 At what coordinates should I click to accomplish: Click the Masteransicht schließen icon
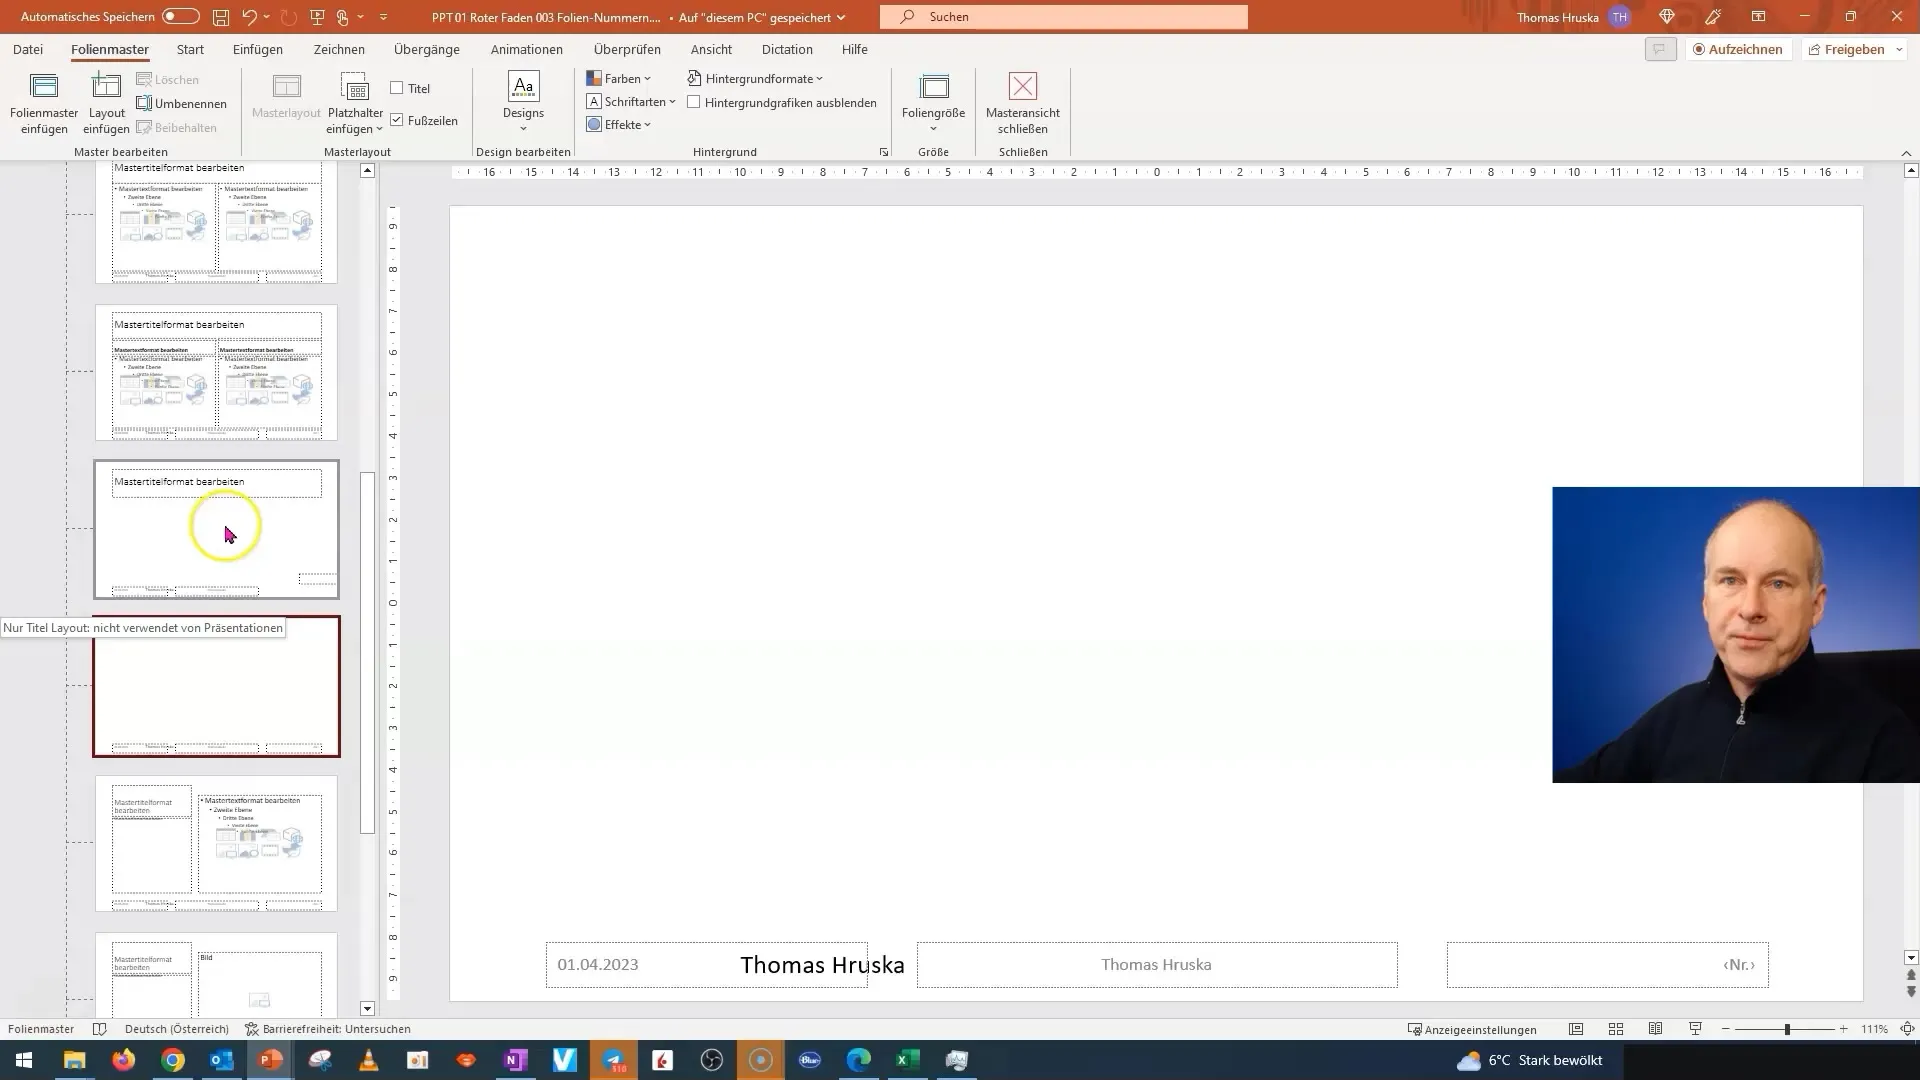point(1023,103)
